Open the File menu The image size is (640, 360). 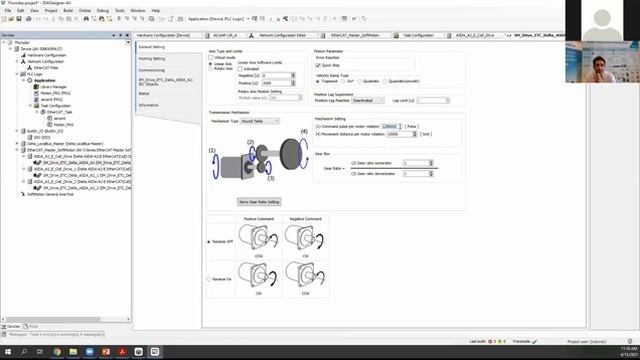coord(8,11)
